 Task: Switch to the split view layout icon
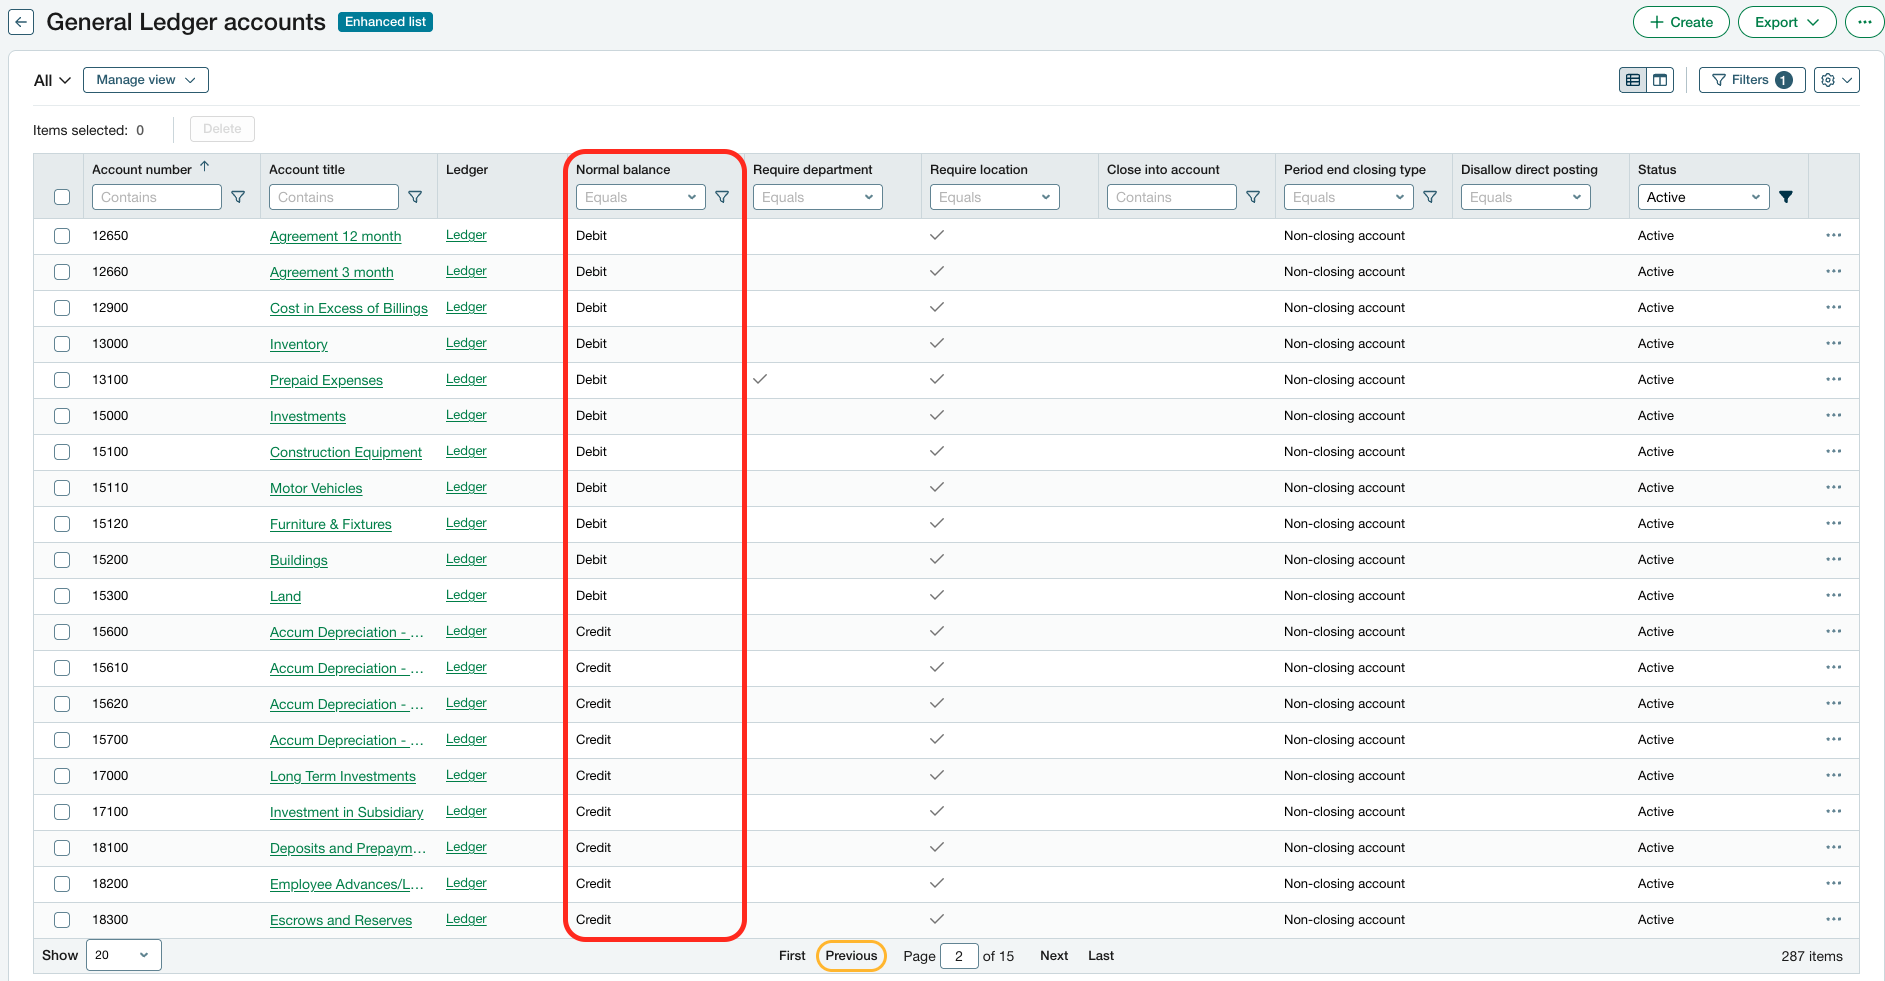click(1660, 80)
